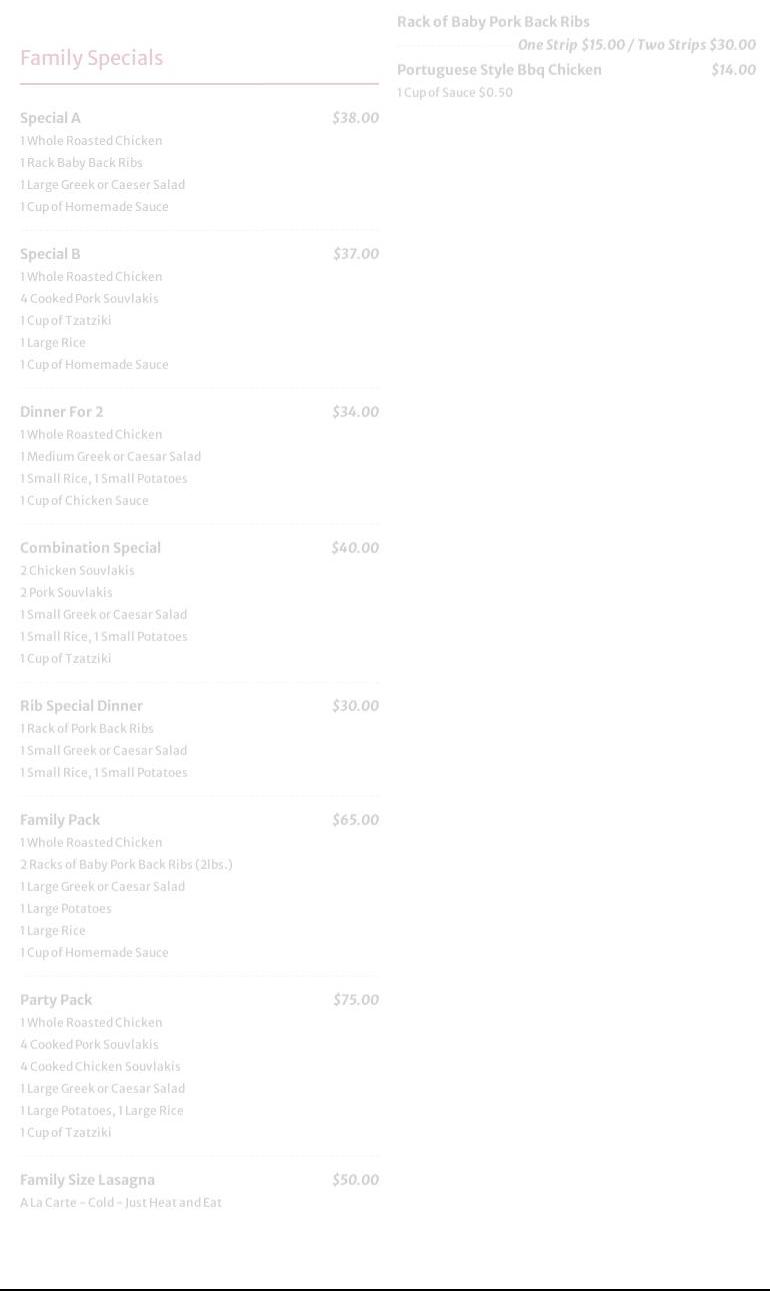Click Family Size Lasagna title
The height and width of the screenshot is (1291, 770).
pyautogui.click(x=87, y=1180)
